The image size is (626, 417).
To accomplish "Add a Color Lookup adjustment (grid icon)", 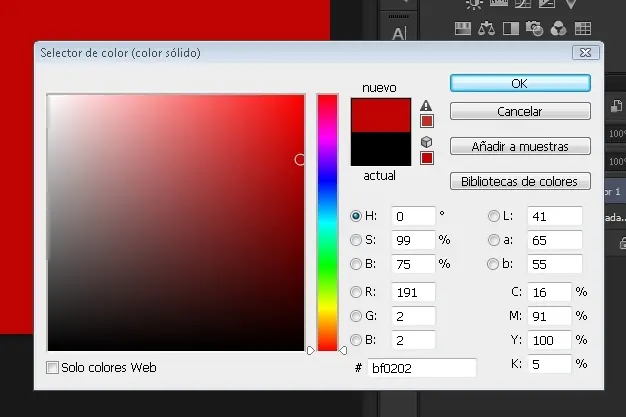I will coord(582,28).
